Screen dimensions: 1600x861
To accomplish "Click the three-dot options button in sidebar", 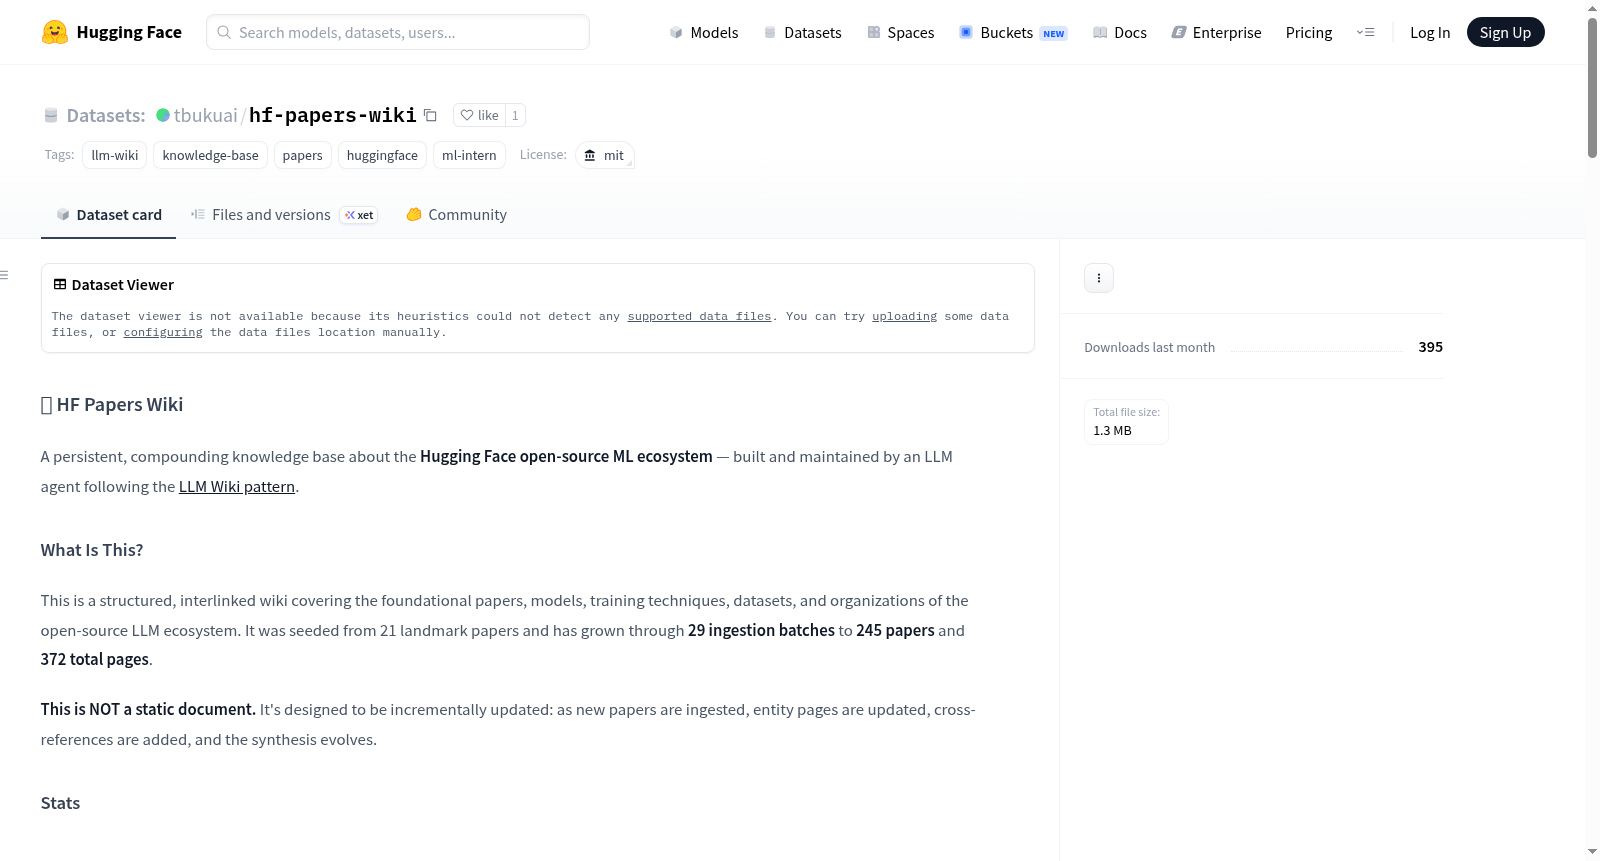I will point(1099,278).
